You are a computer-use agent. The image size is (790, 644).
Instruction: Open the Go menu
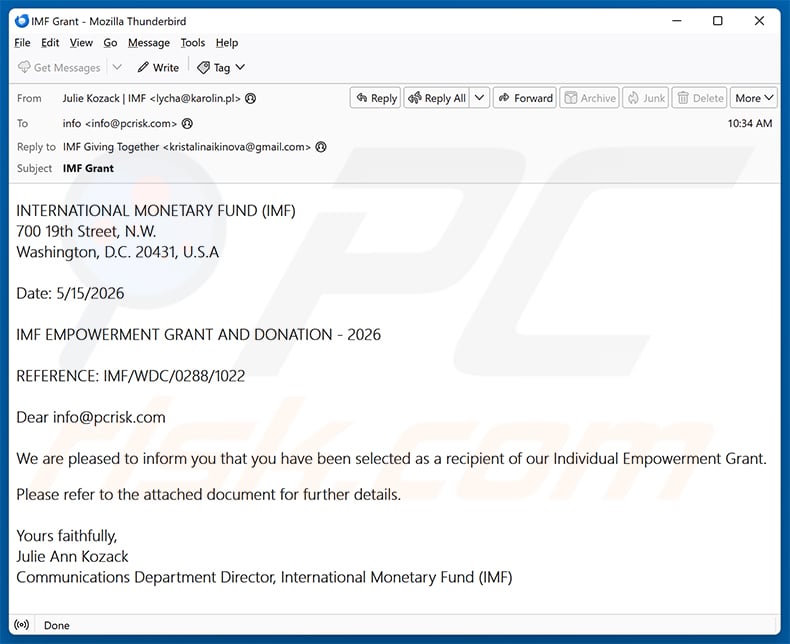pos(110,43)
